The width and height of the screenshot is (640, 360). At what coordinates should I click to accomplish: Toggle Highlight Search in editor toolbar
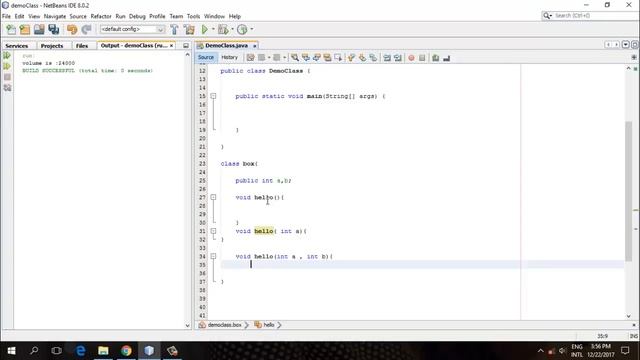(327, 58)
